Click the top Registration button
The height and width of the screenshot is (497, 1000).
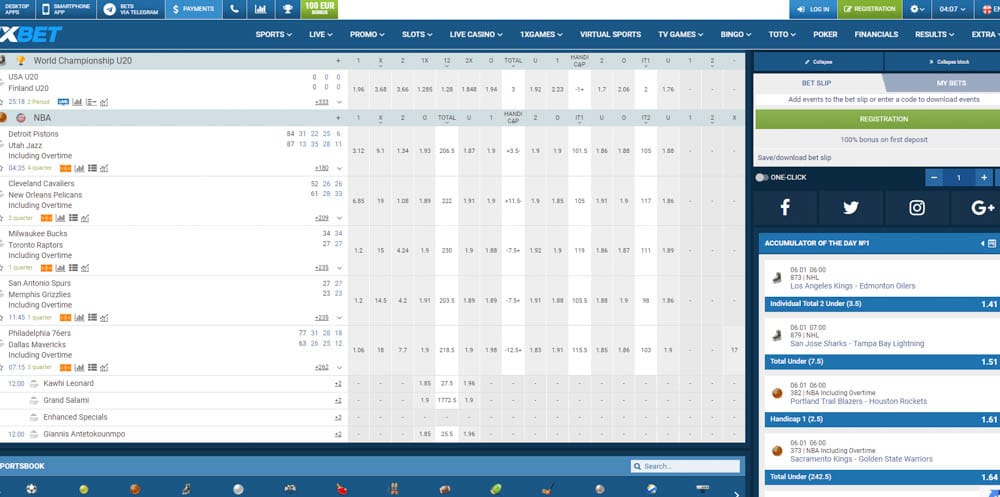[x=869, y=9]
